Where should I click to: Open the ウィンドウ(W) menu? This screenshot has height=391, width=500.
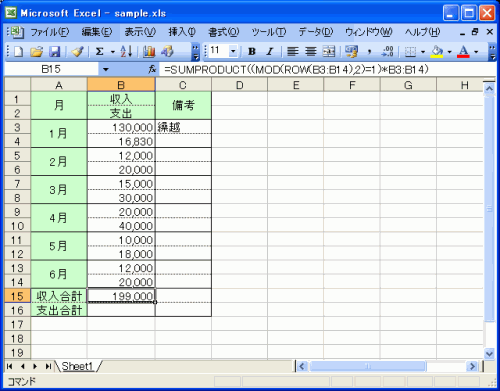click(369, 32)
